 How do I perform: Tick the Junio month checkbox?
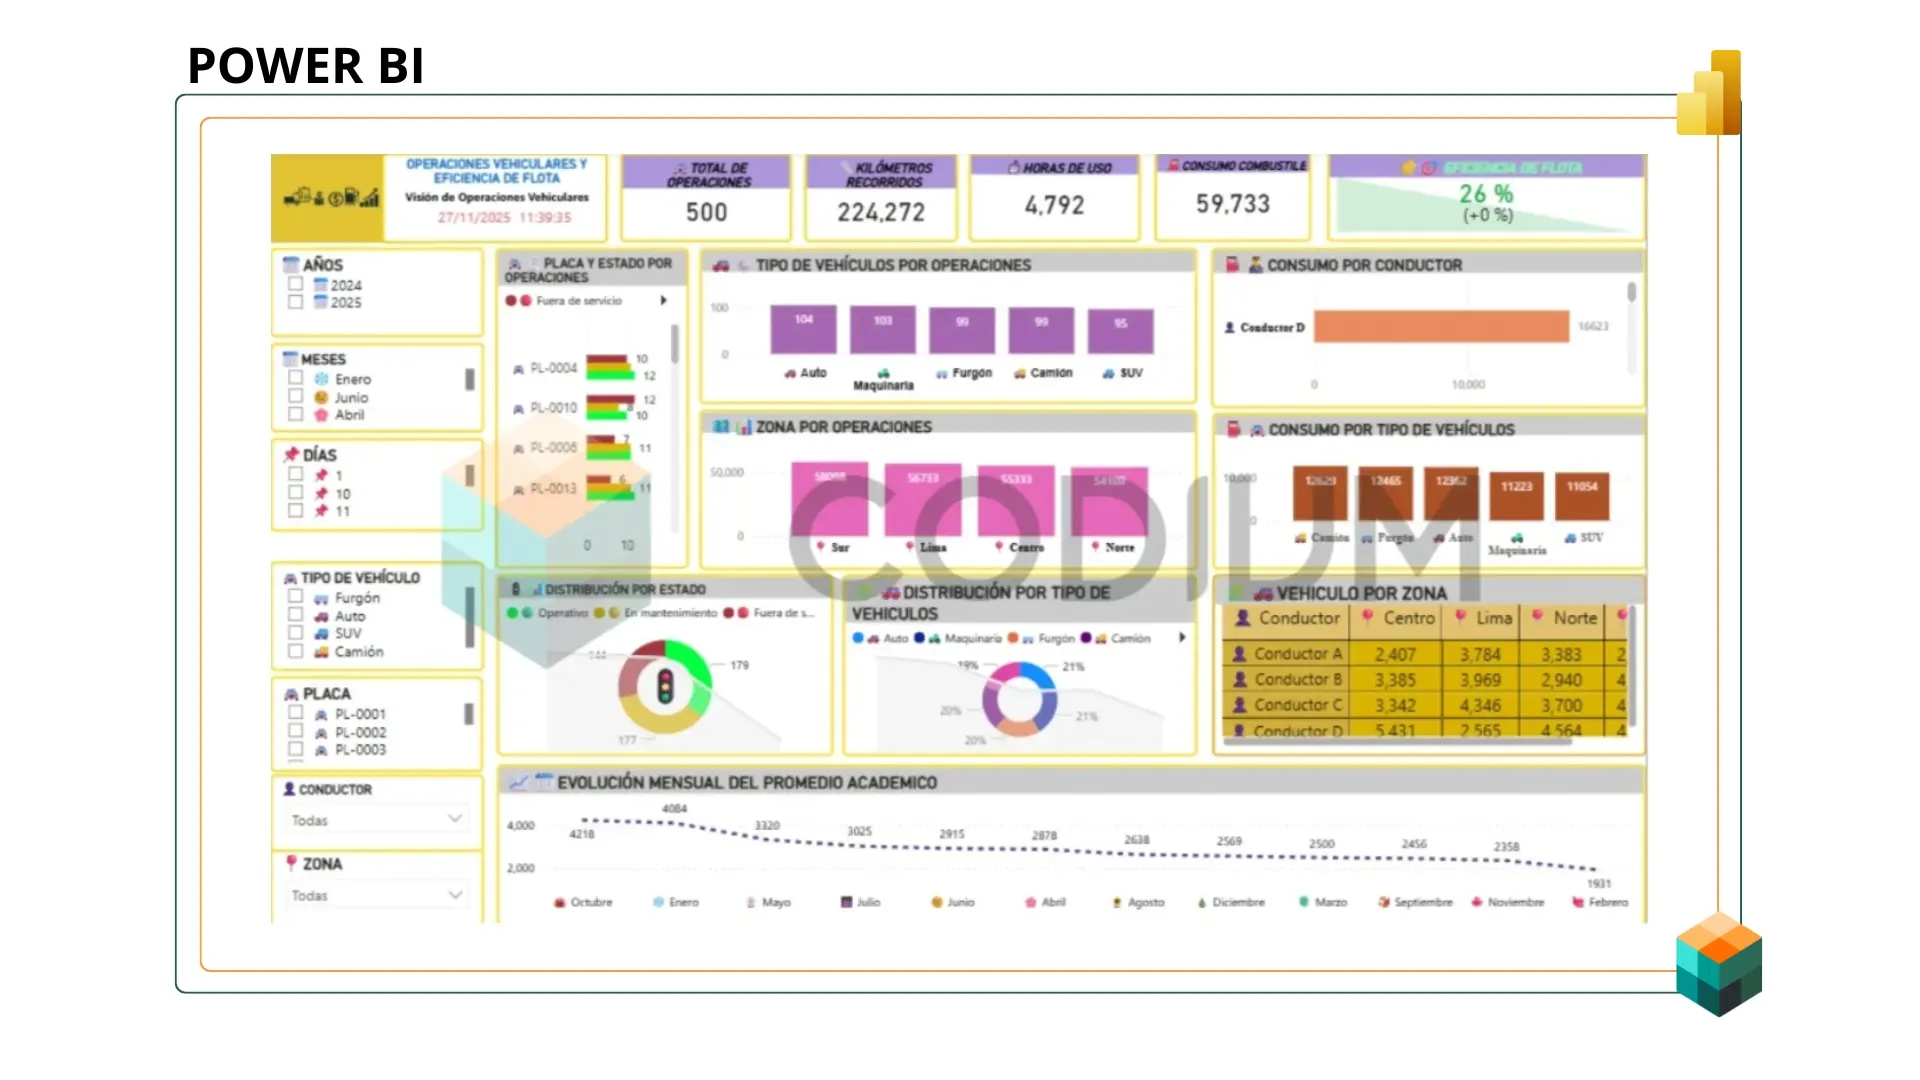coord(295,396)
